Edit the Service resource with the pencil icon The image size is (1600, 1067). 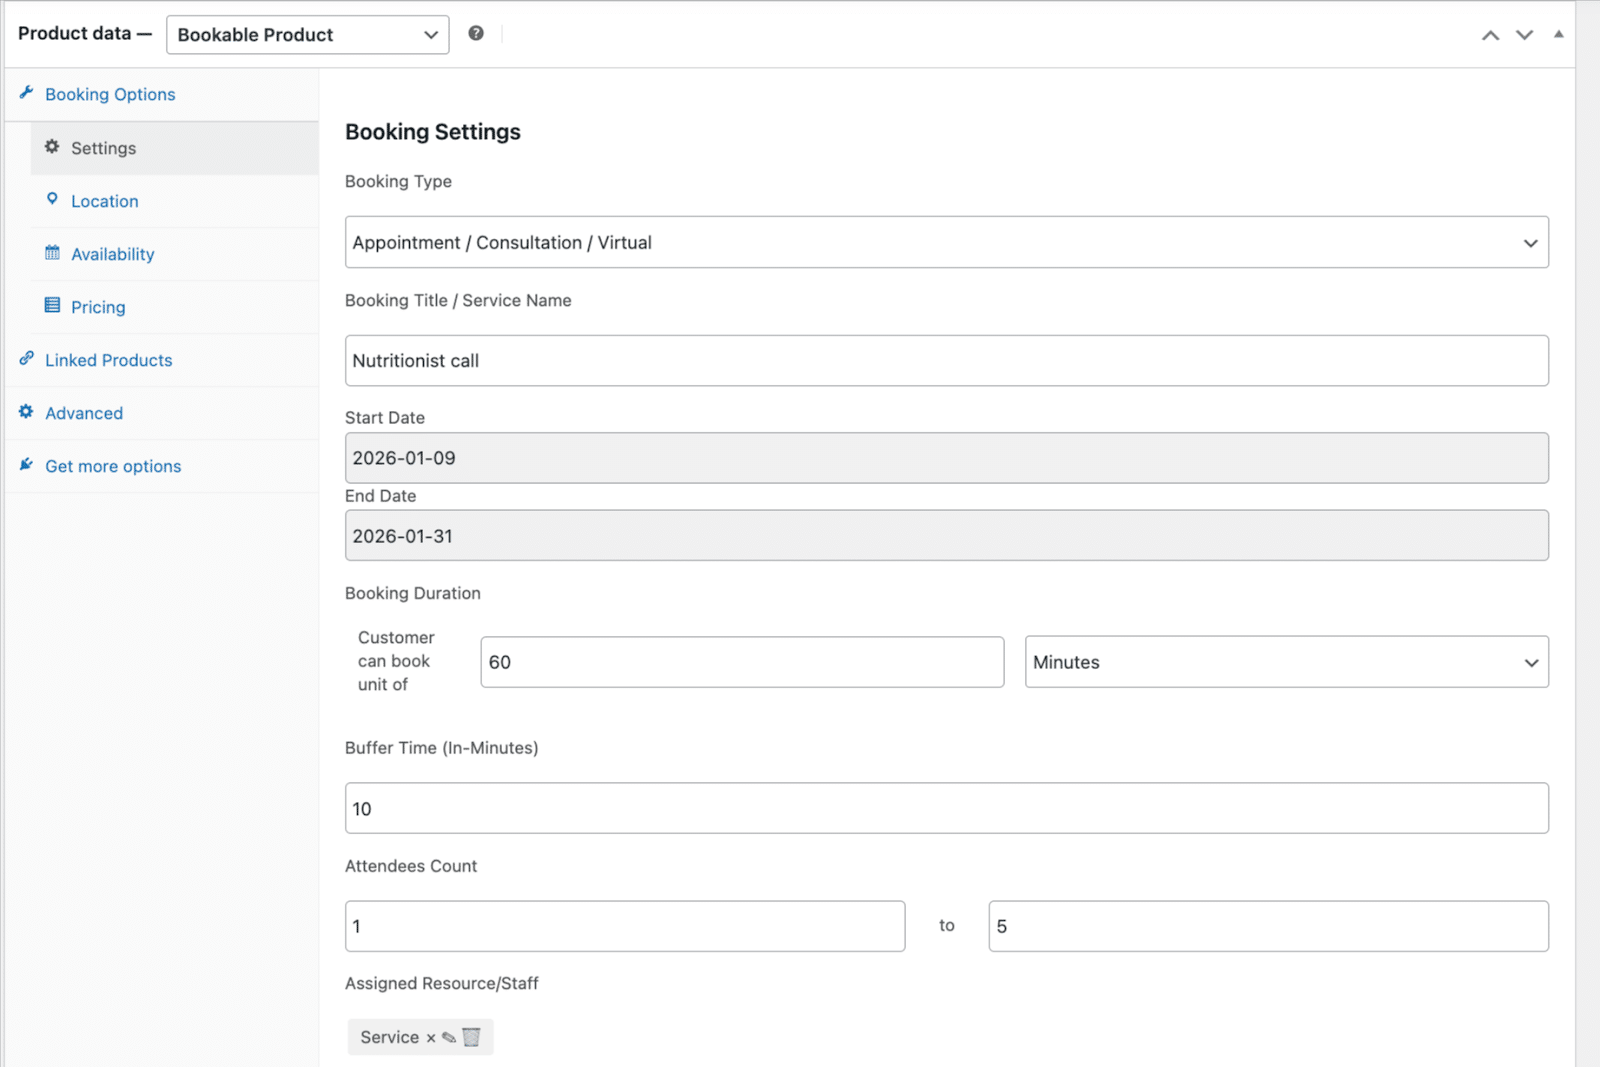pos(449,1037)
